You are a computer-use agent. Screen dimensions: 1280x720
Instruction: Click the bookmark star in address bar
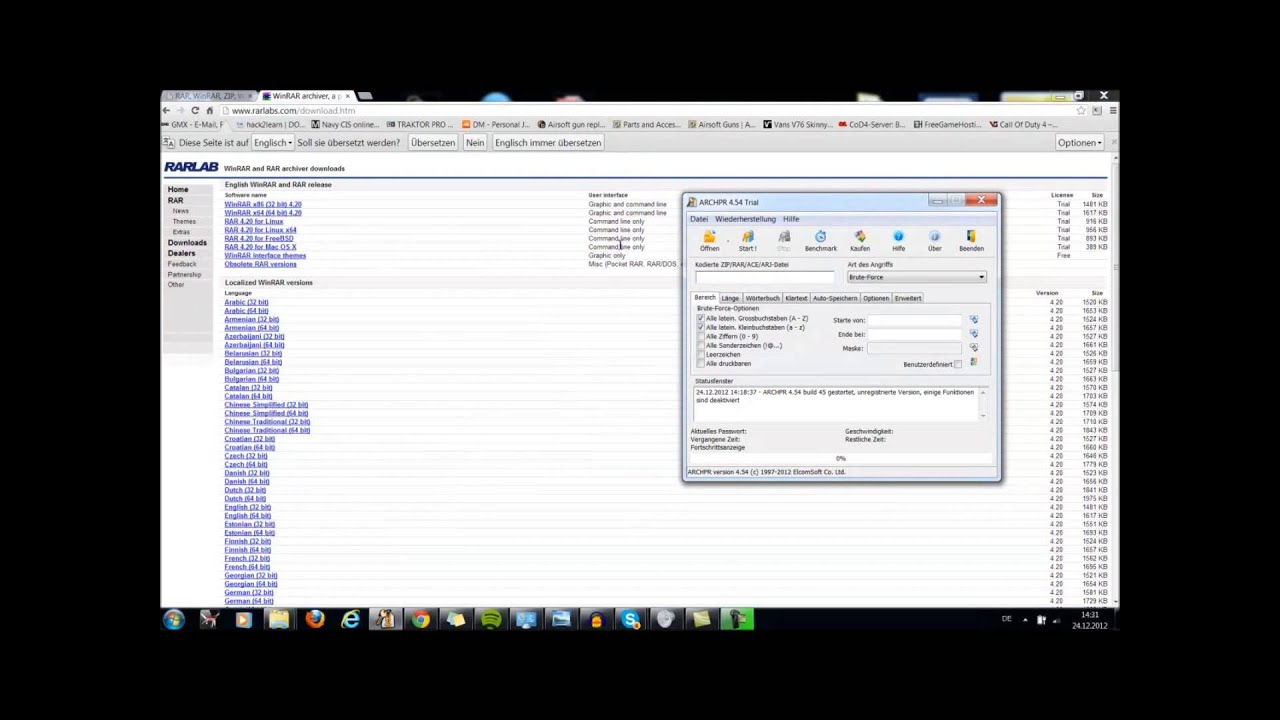[1081, 110]
